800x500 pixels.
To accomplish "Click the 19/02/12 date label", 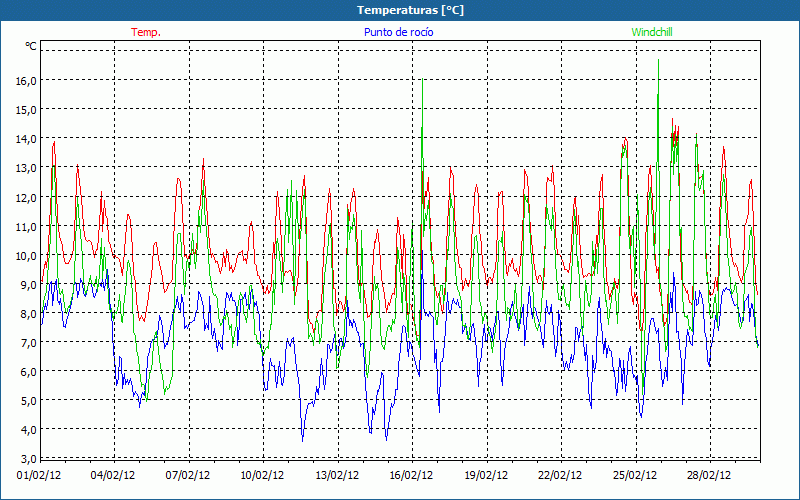I will pos(486,476).
